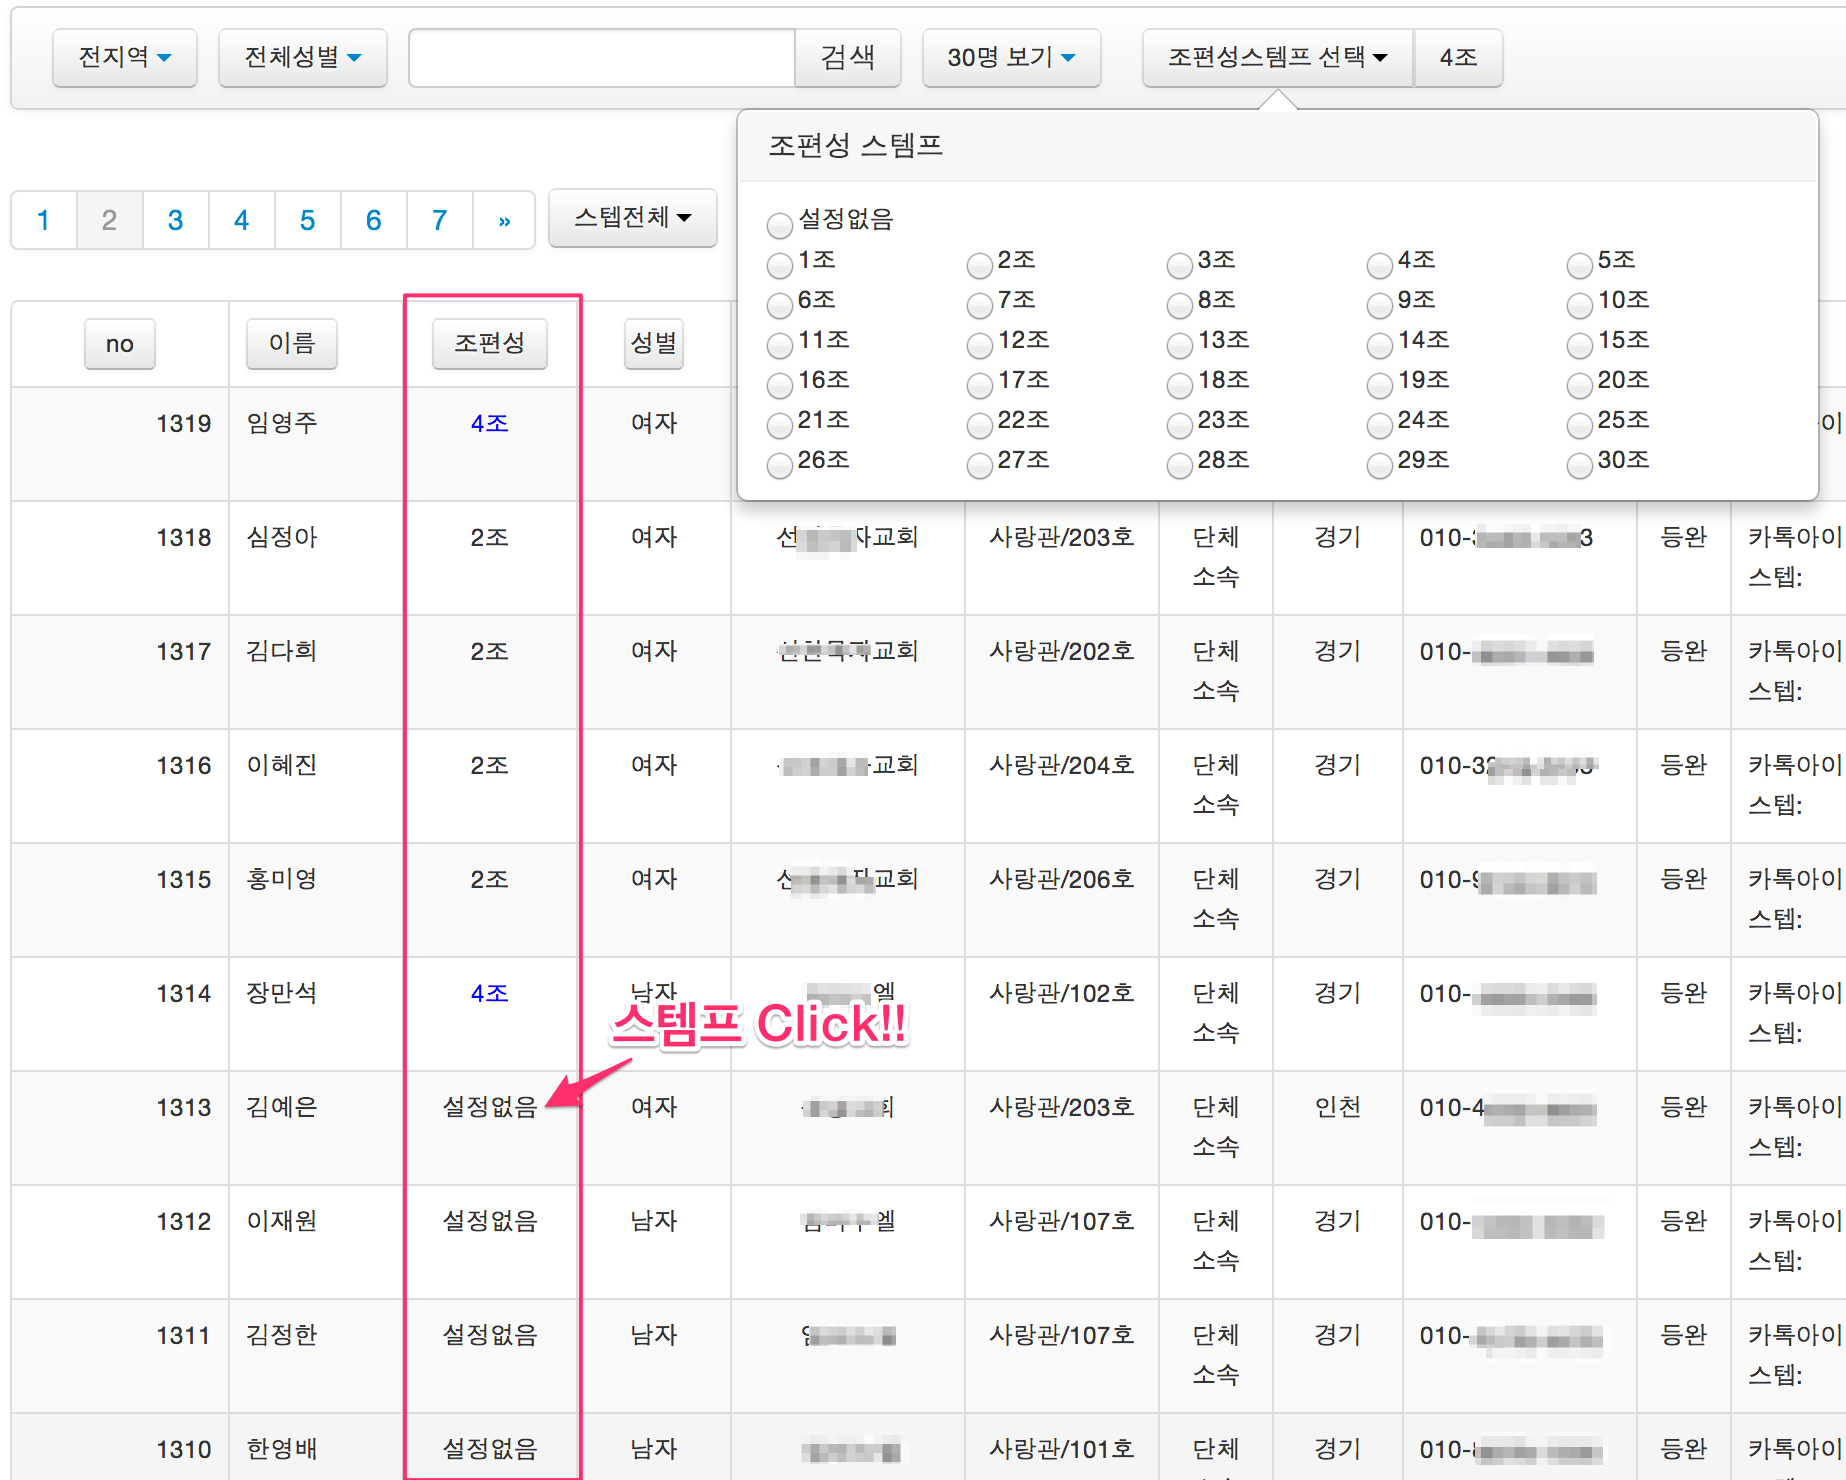Sort by the 조편성 column header
The image size is (1846, 1480).
490,344
